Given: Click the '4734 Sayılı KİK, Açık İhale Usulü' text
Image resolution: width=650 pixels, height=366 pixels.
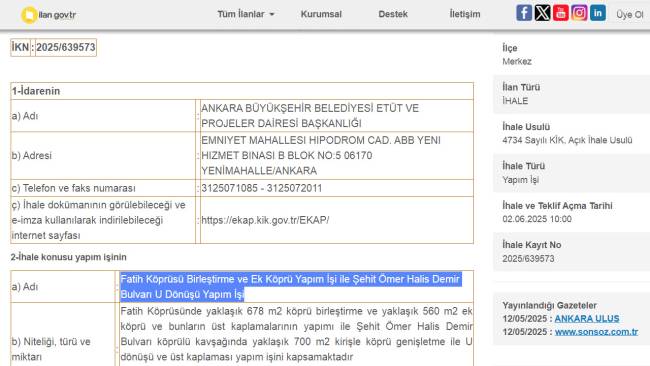Looking at the screenshot, I should pyautogui.click(x=567, y=141).
